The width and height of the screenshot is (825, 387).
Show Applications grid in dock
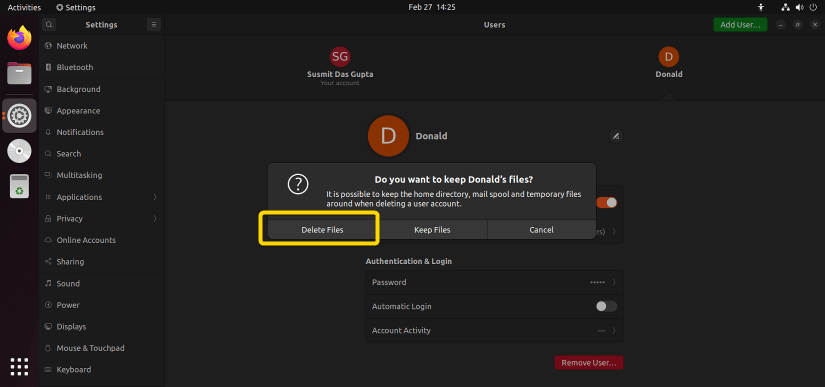(19, 366)
